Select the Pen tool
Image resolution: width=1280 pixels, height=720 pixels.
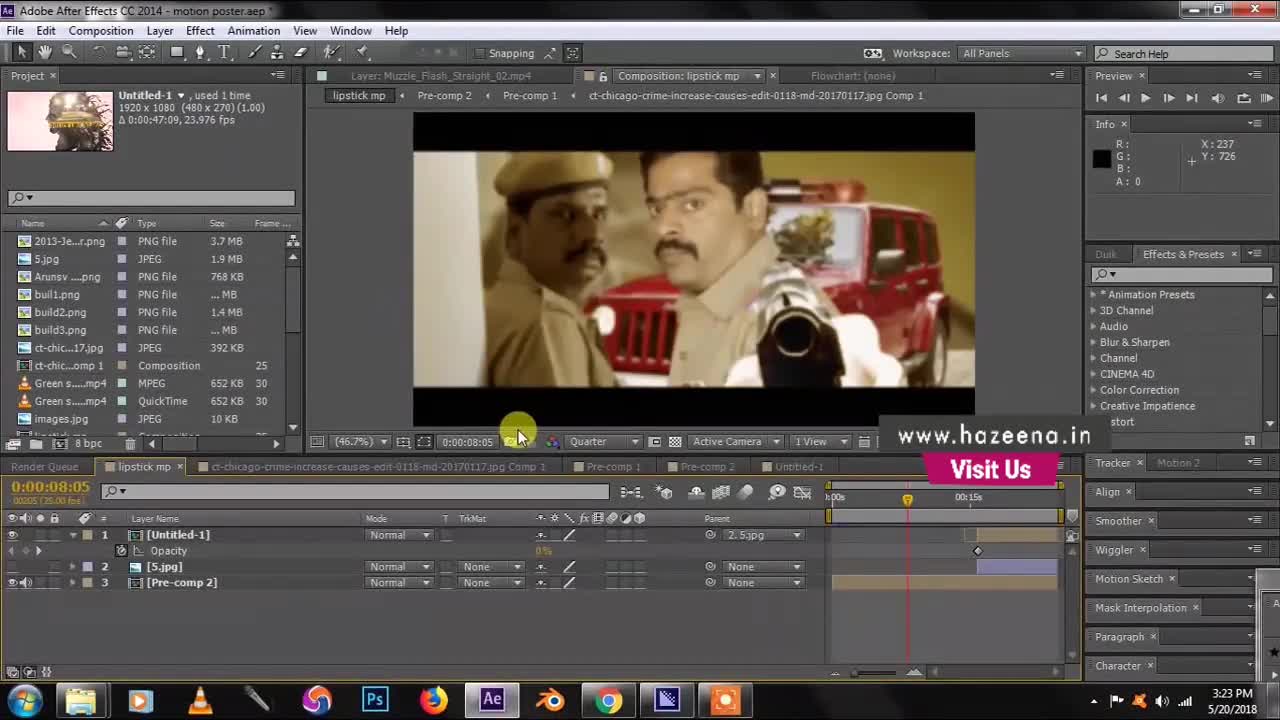pos(201,53)
